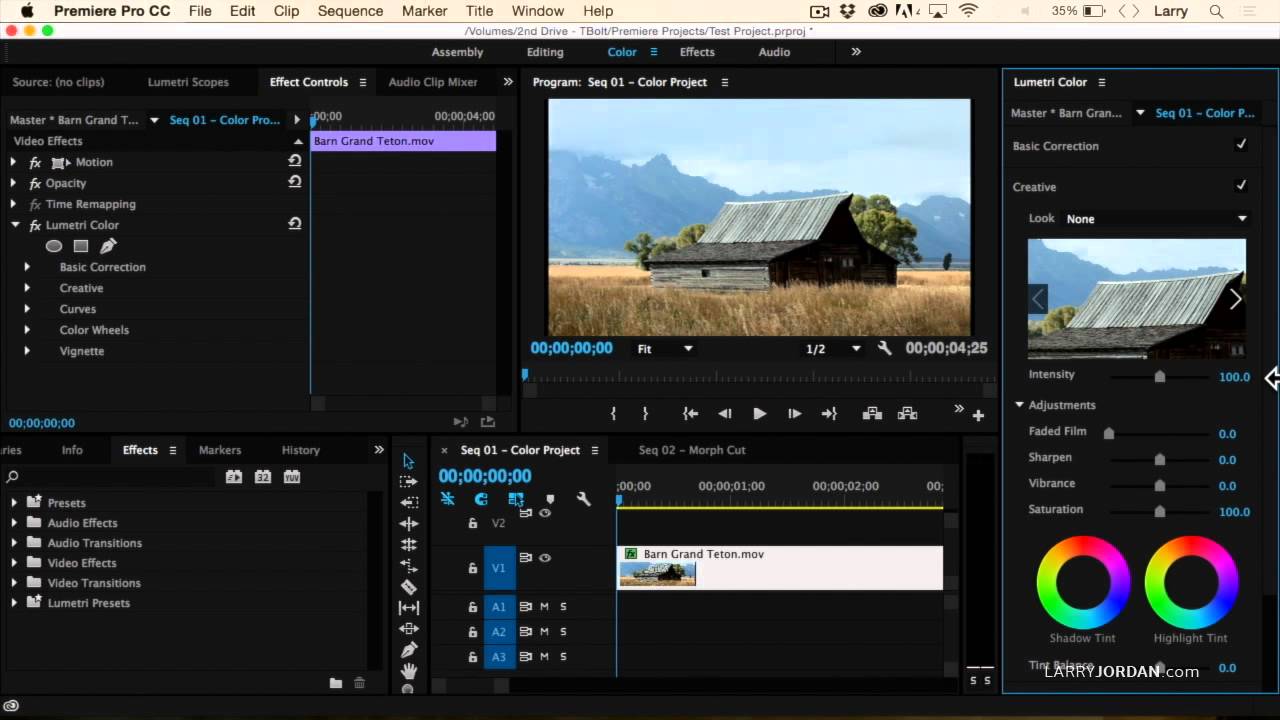Collapse the Lumetri Color effect in Effect Controls
Image resolution: width=1280 pixels, height=720 pixels.
point(14,224)
